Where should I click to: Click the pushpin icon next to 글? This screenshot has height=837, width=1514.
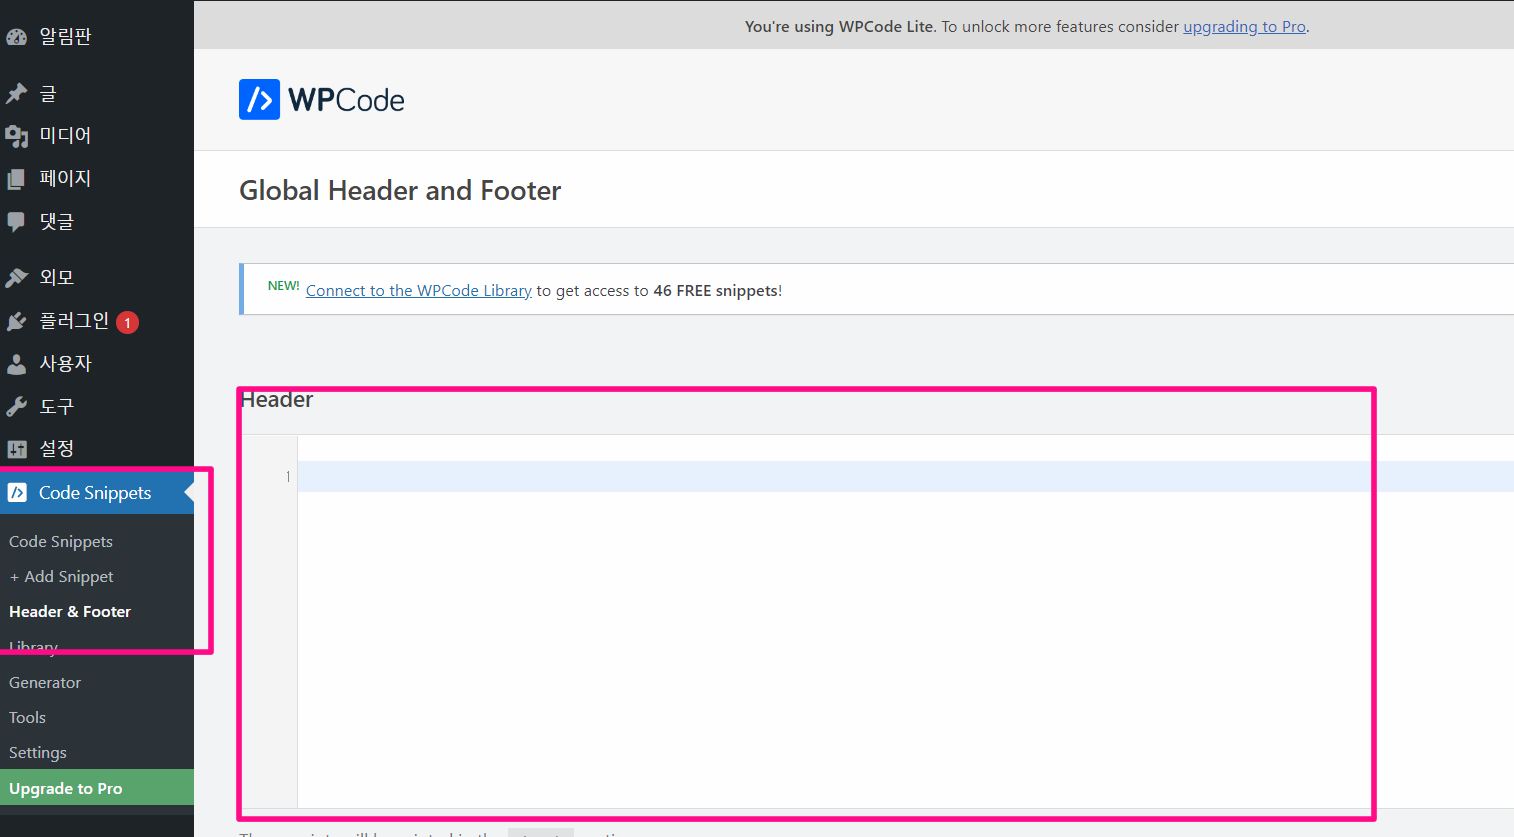[17, 94]
